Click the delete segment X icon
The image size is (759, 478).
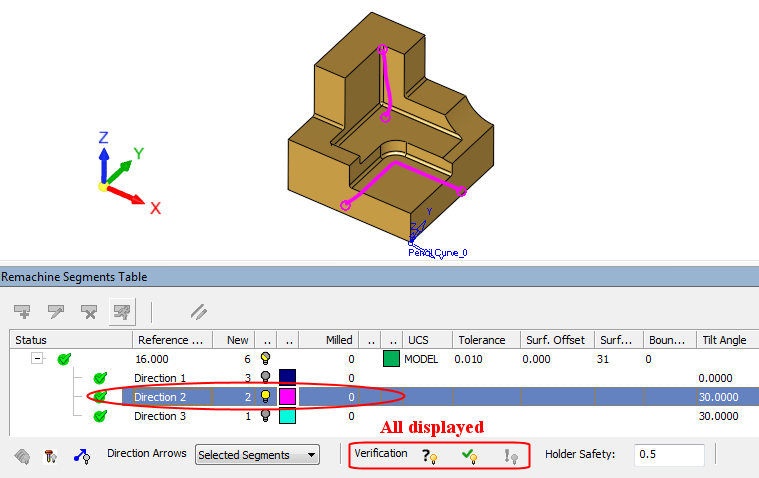pyautogui.click(x=88, y=311)
